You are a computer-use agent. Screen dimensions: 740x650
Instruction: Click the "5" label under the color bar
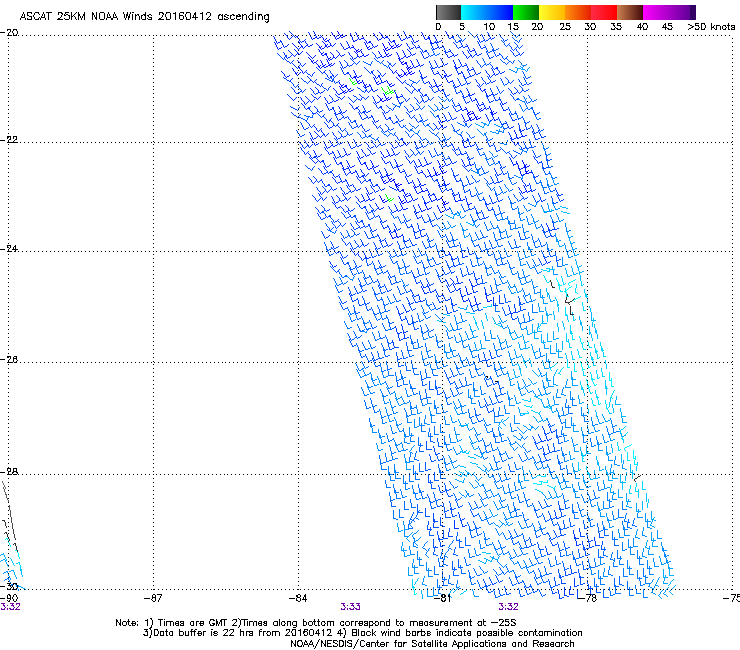pyautogui.click(x=462, y=27)
